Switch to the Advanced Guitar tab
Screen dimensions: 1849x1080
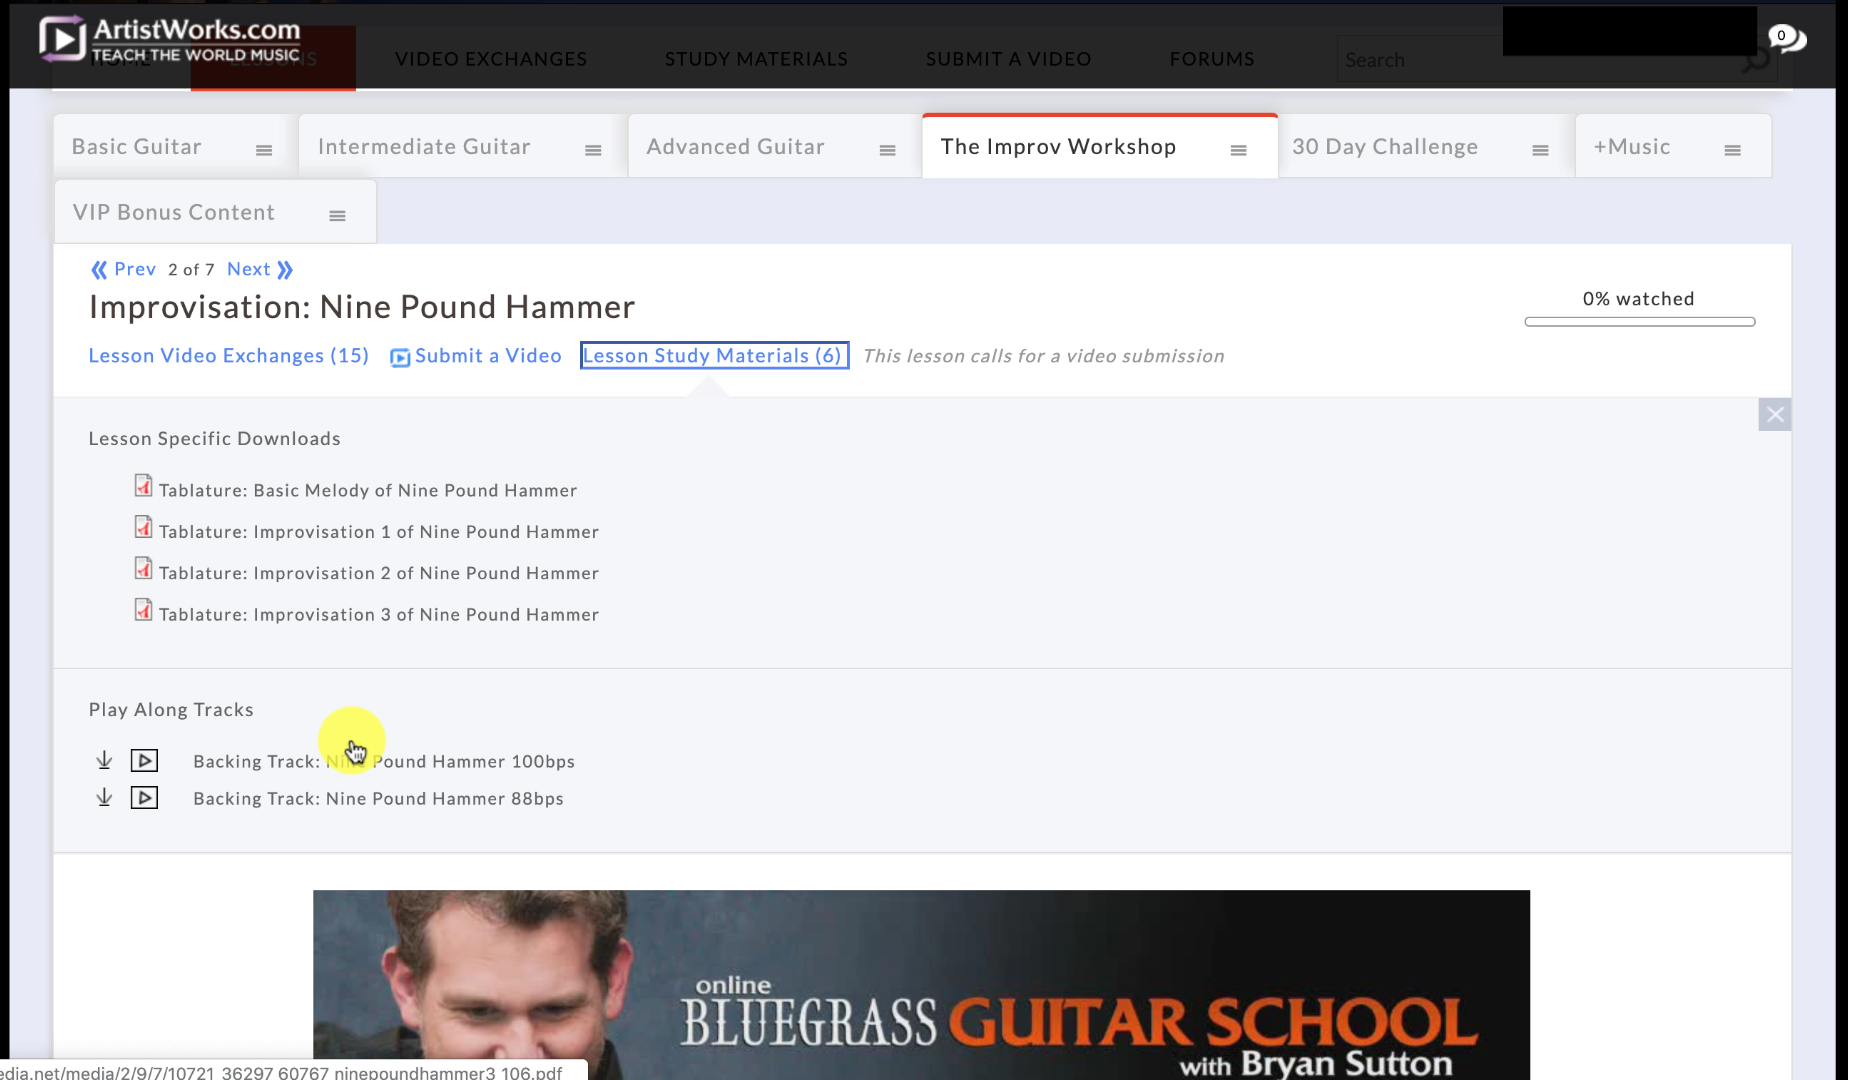pyautogui.click(x=735, y=147)
